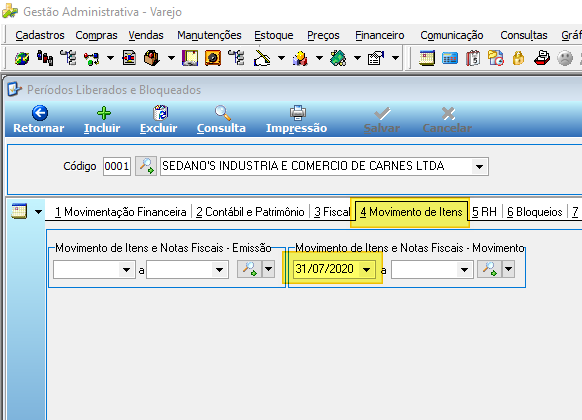Switch to the 3 Fiscal tab

click(x=332, y=212)
